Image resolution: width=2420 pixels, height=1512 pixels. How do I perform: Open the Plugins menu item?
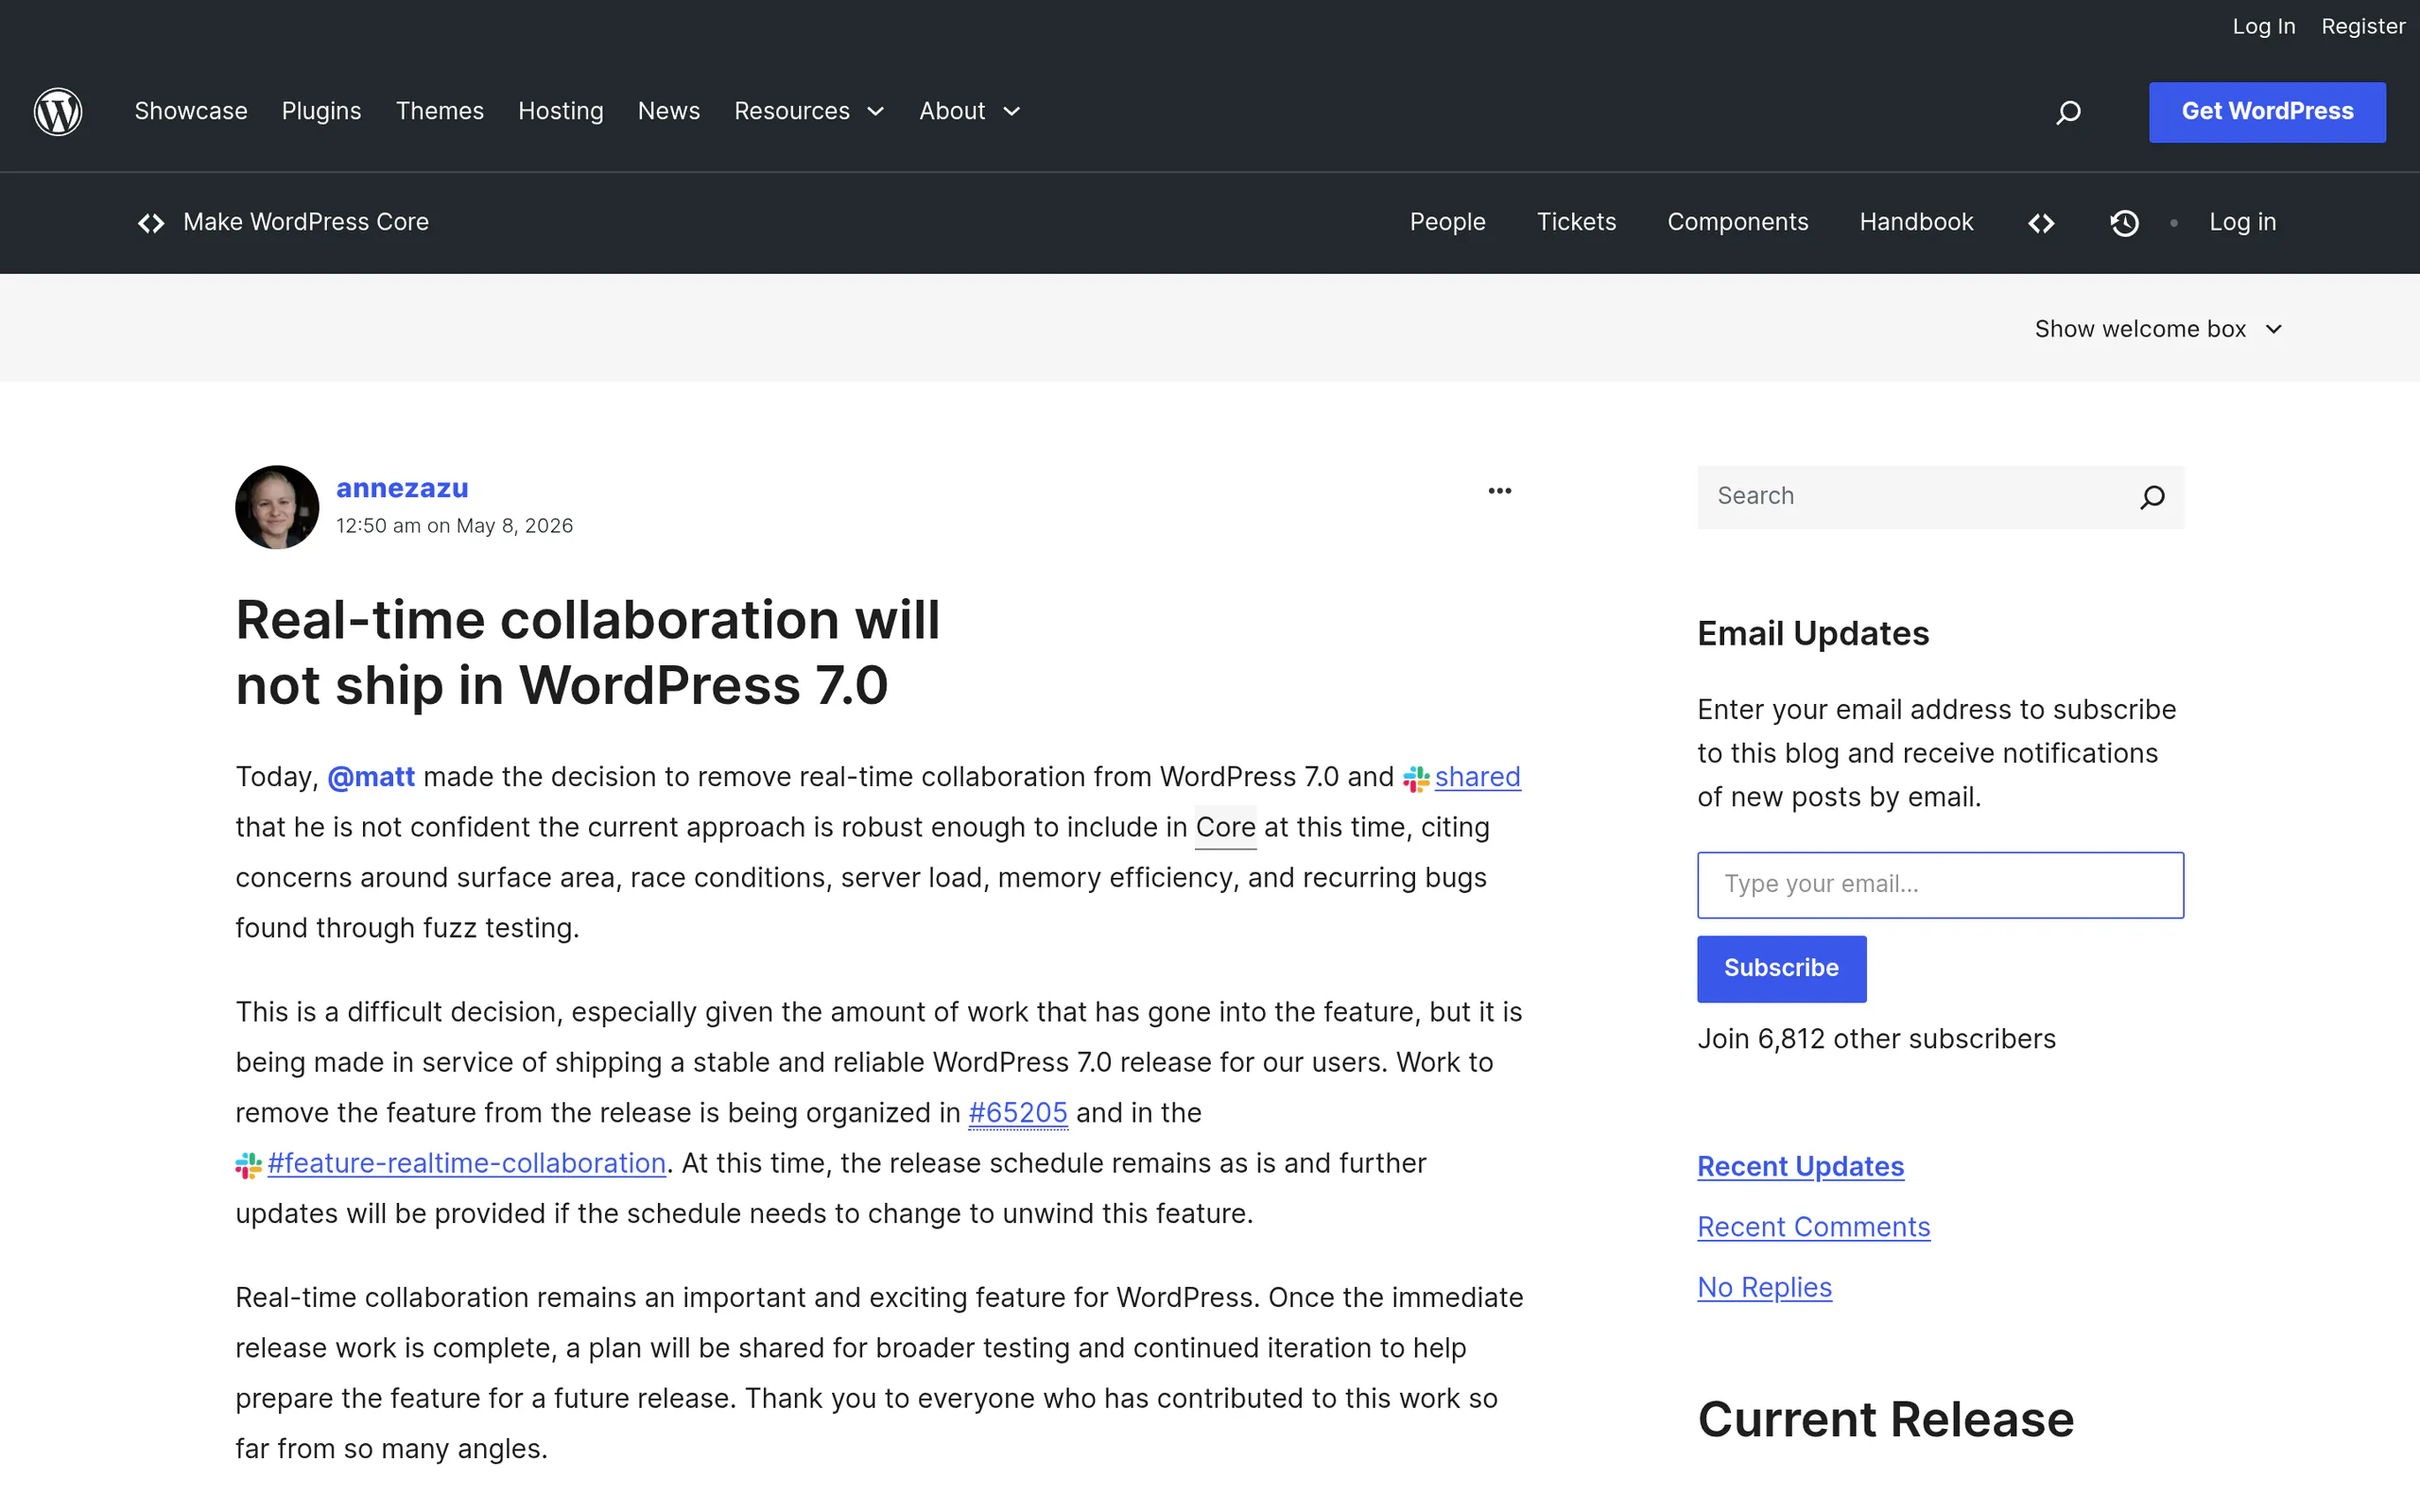pos(321,111)
